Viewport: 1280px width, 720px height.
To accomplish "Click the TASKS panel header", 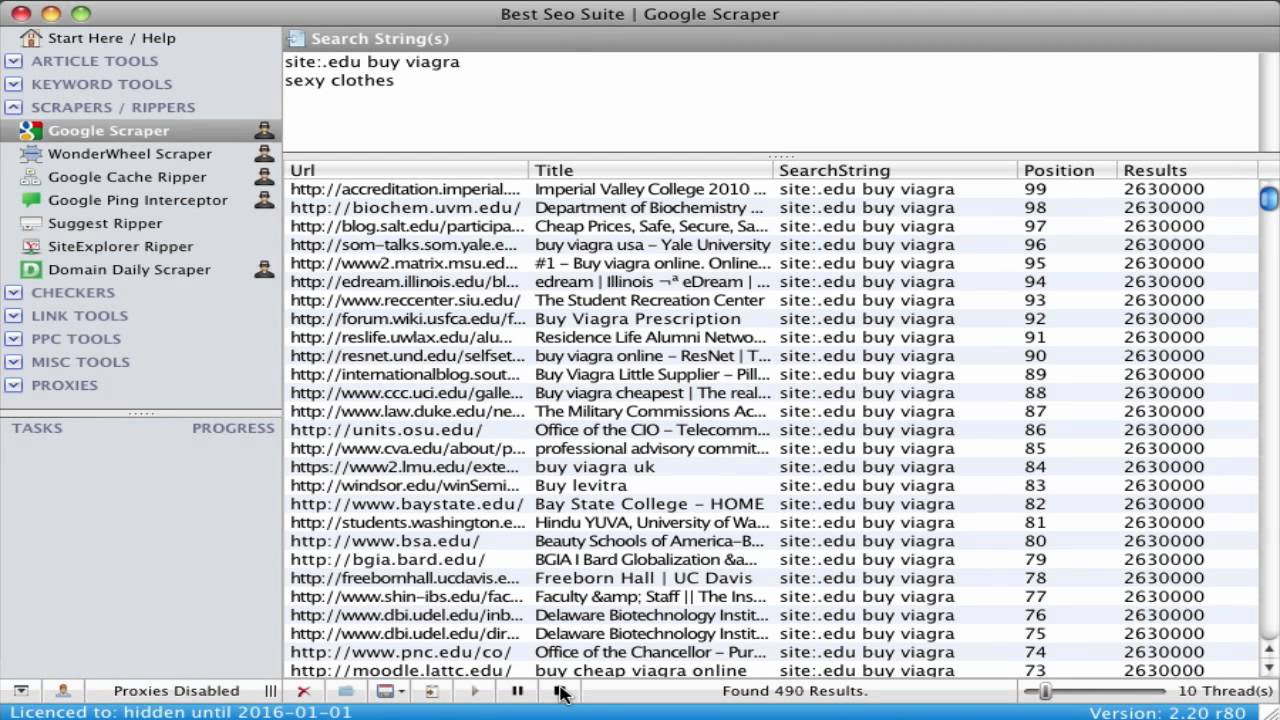I will pyautogui.click(x=37, y=428).
